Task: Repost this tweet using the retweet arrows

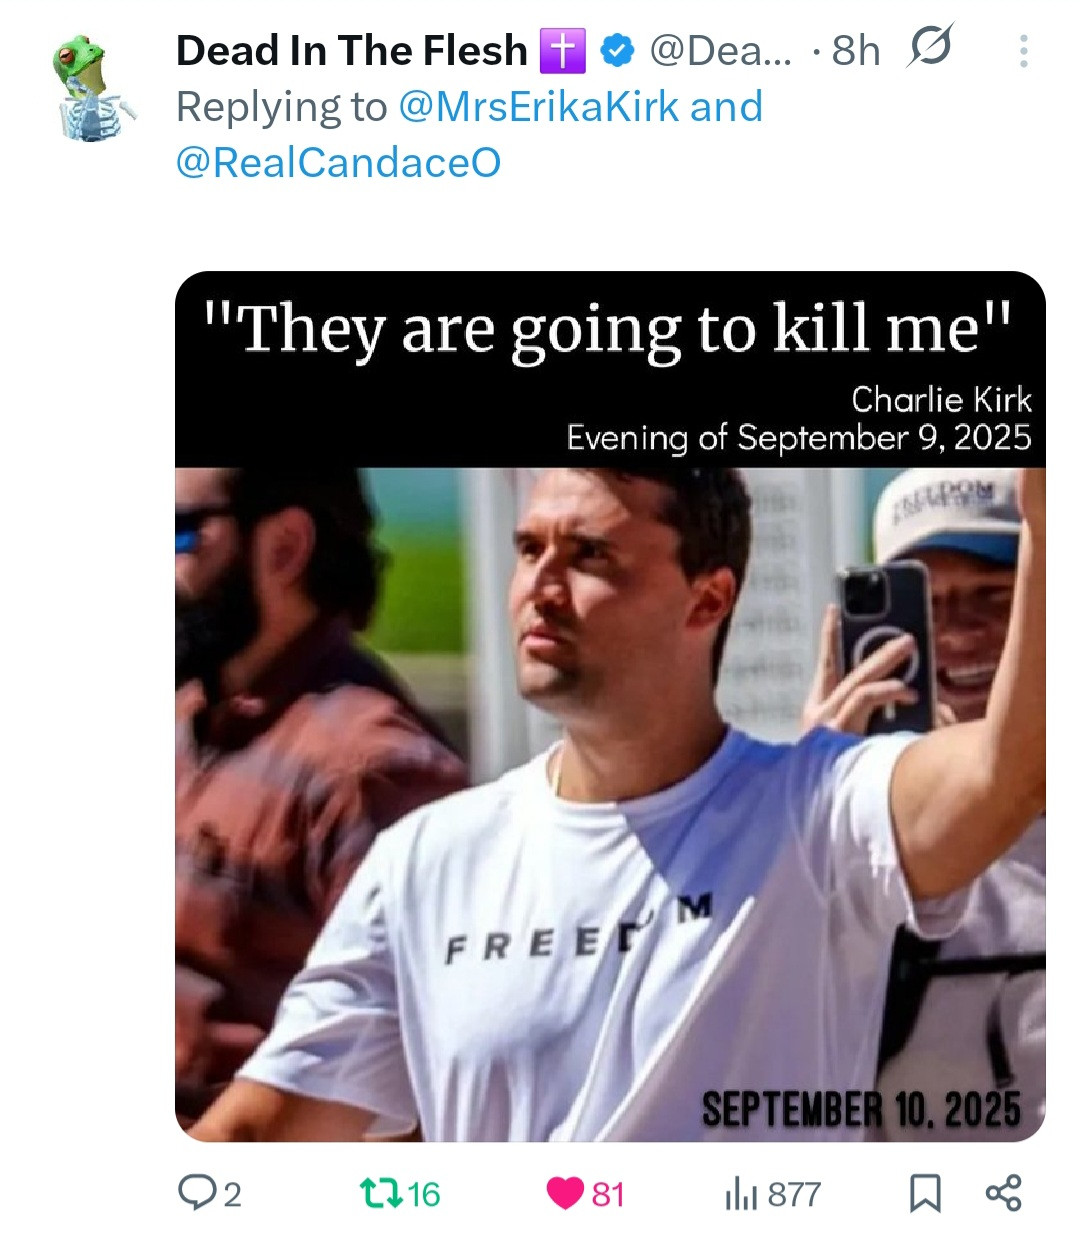Action: (x=380, y=1192)
